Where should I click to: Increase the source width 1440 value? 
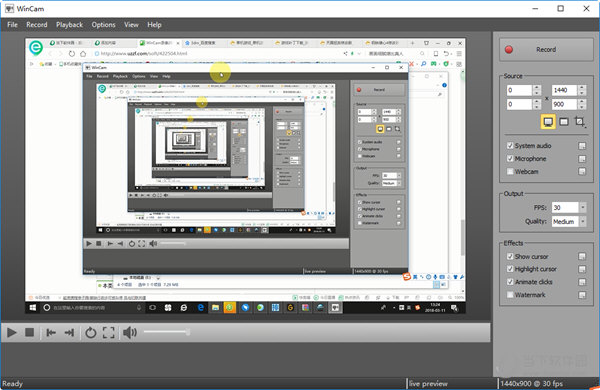coord(582,88)
